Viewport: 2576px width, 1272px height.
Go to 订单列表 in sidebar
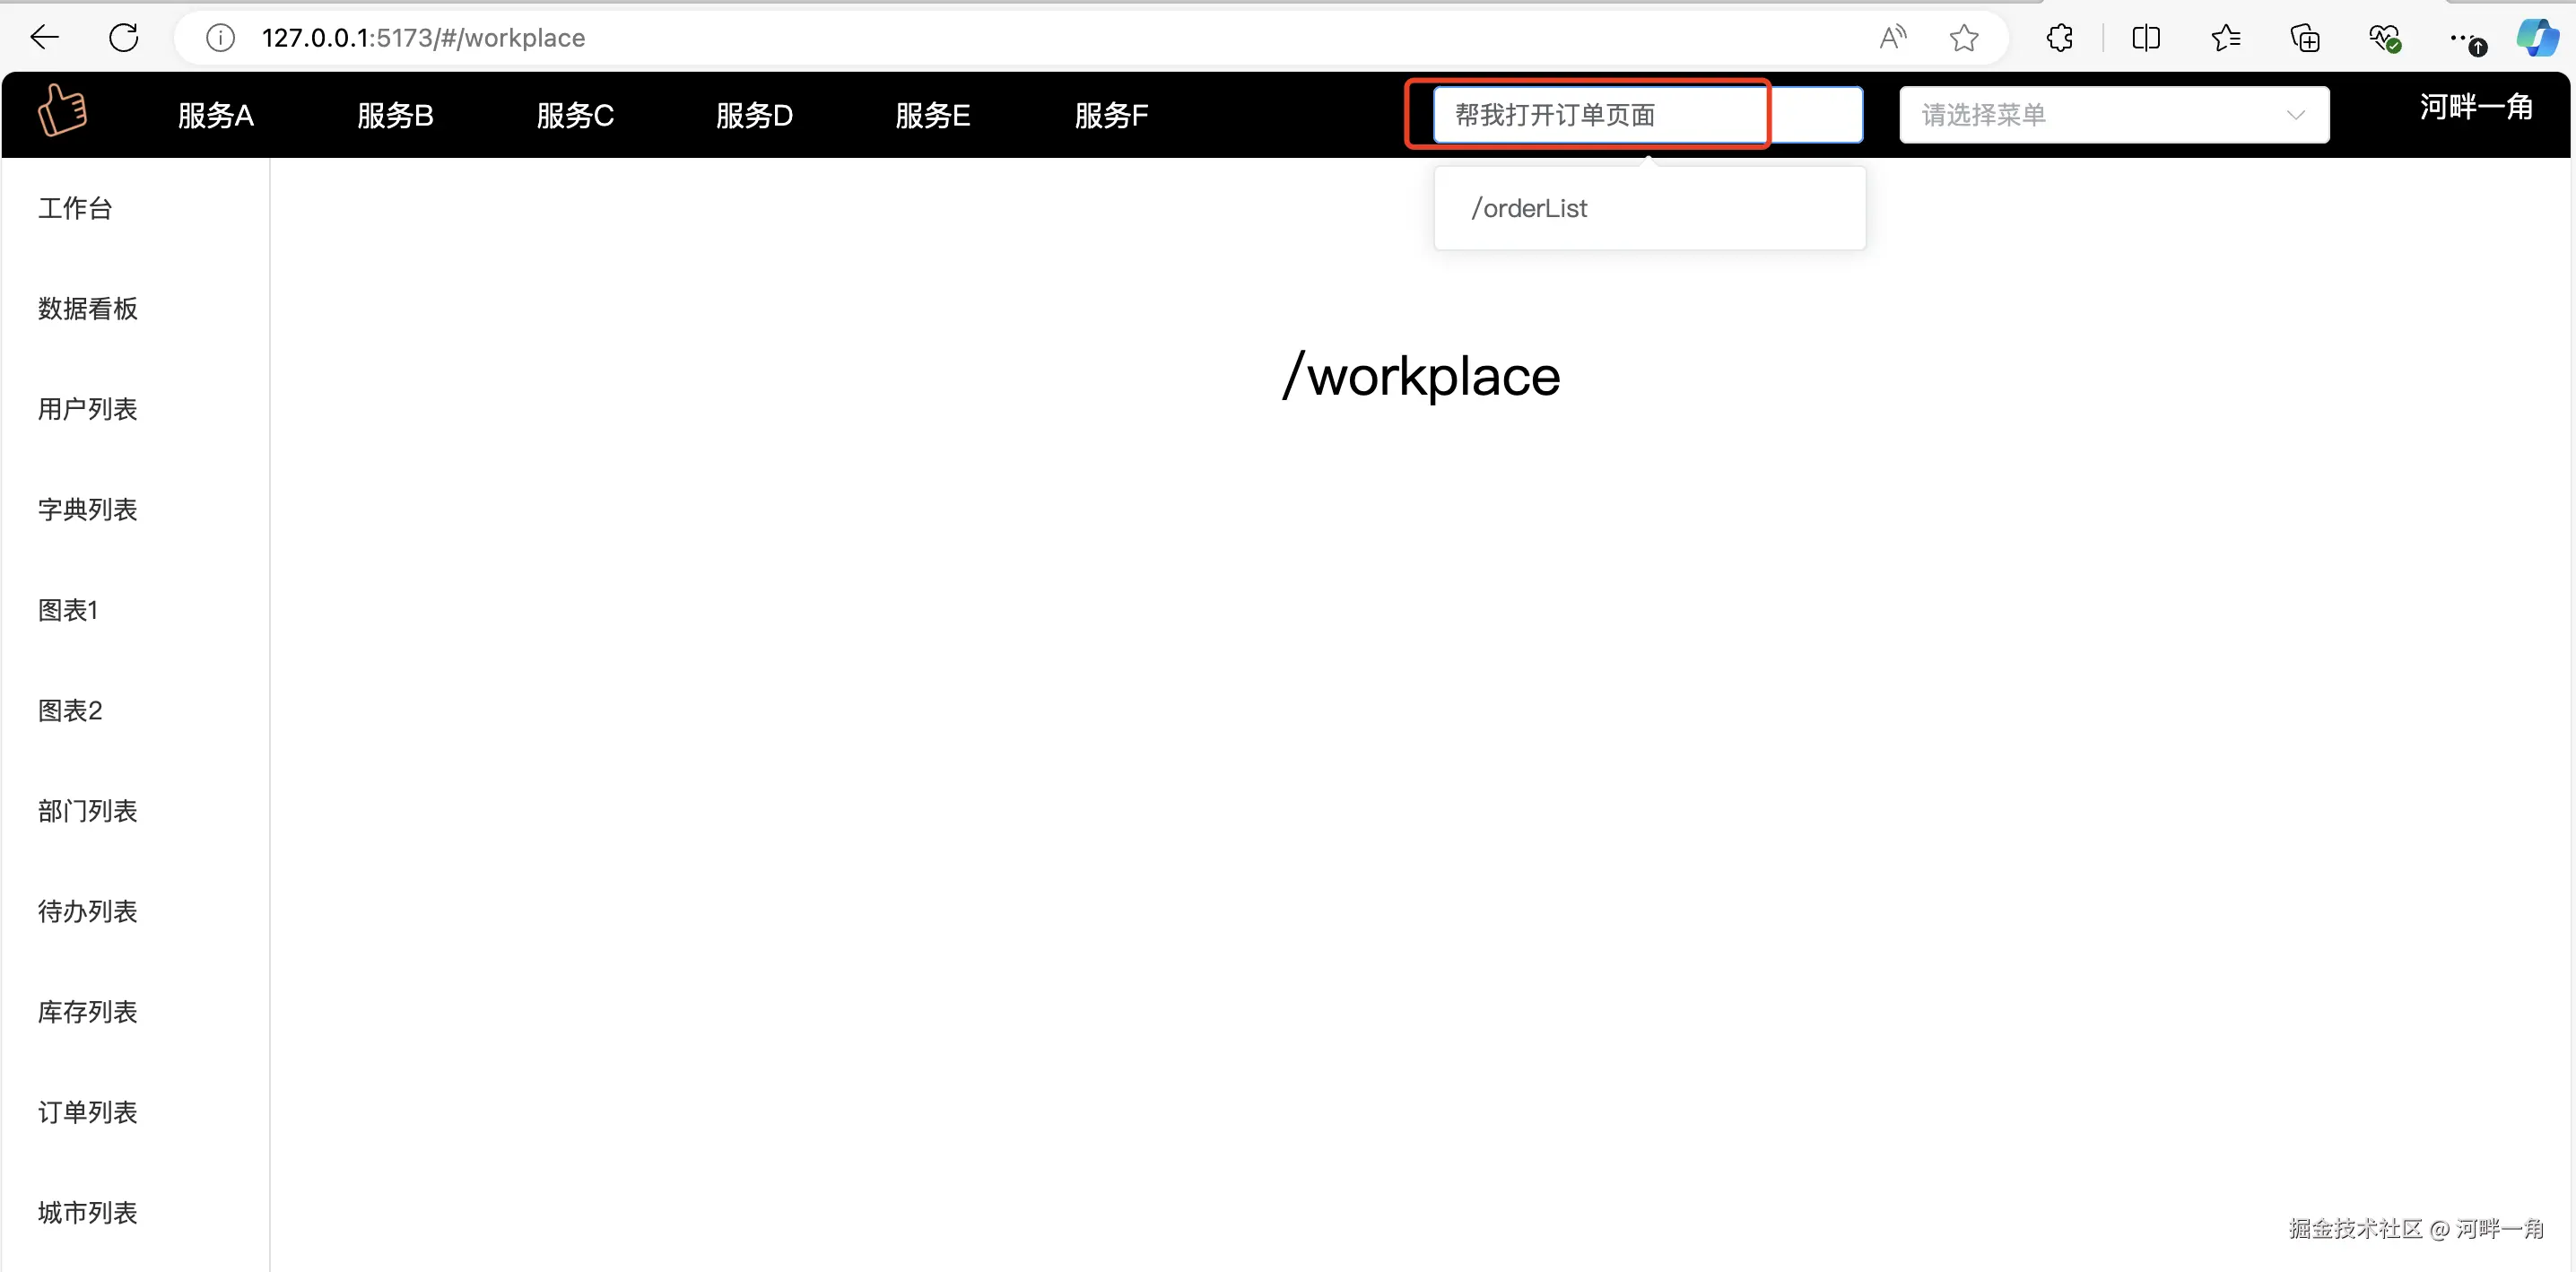click(x=88, y=1112)
